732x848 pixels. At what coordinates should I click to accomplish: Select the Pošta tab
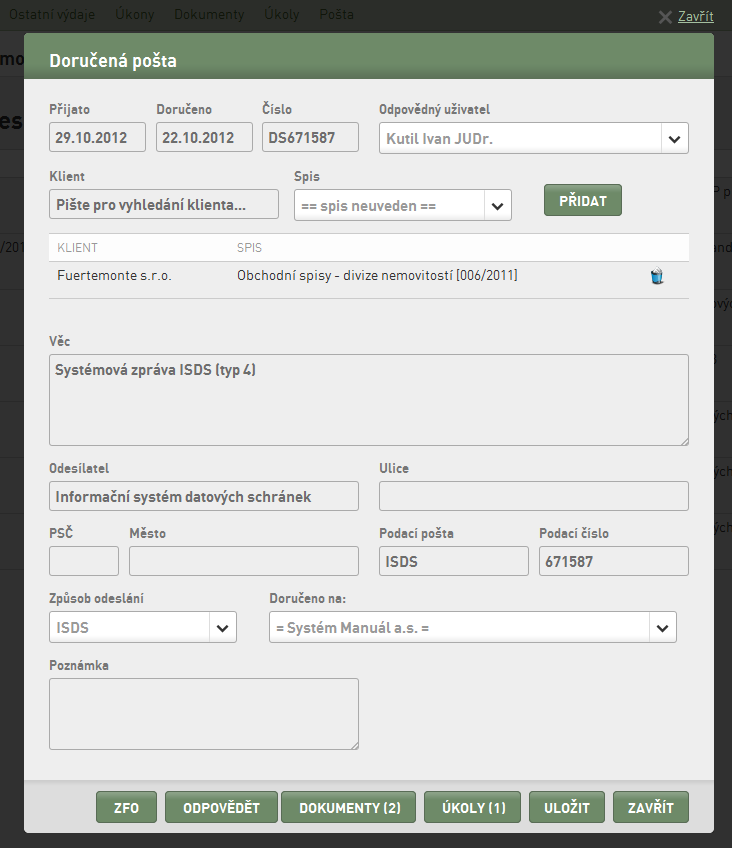click(x=336, y=15)
